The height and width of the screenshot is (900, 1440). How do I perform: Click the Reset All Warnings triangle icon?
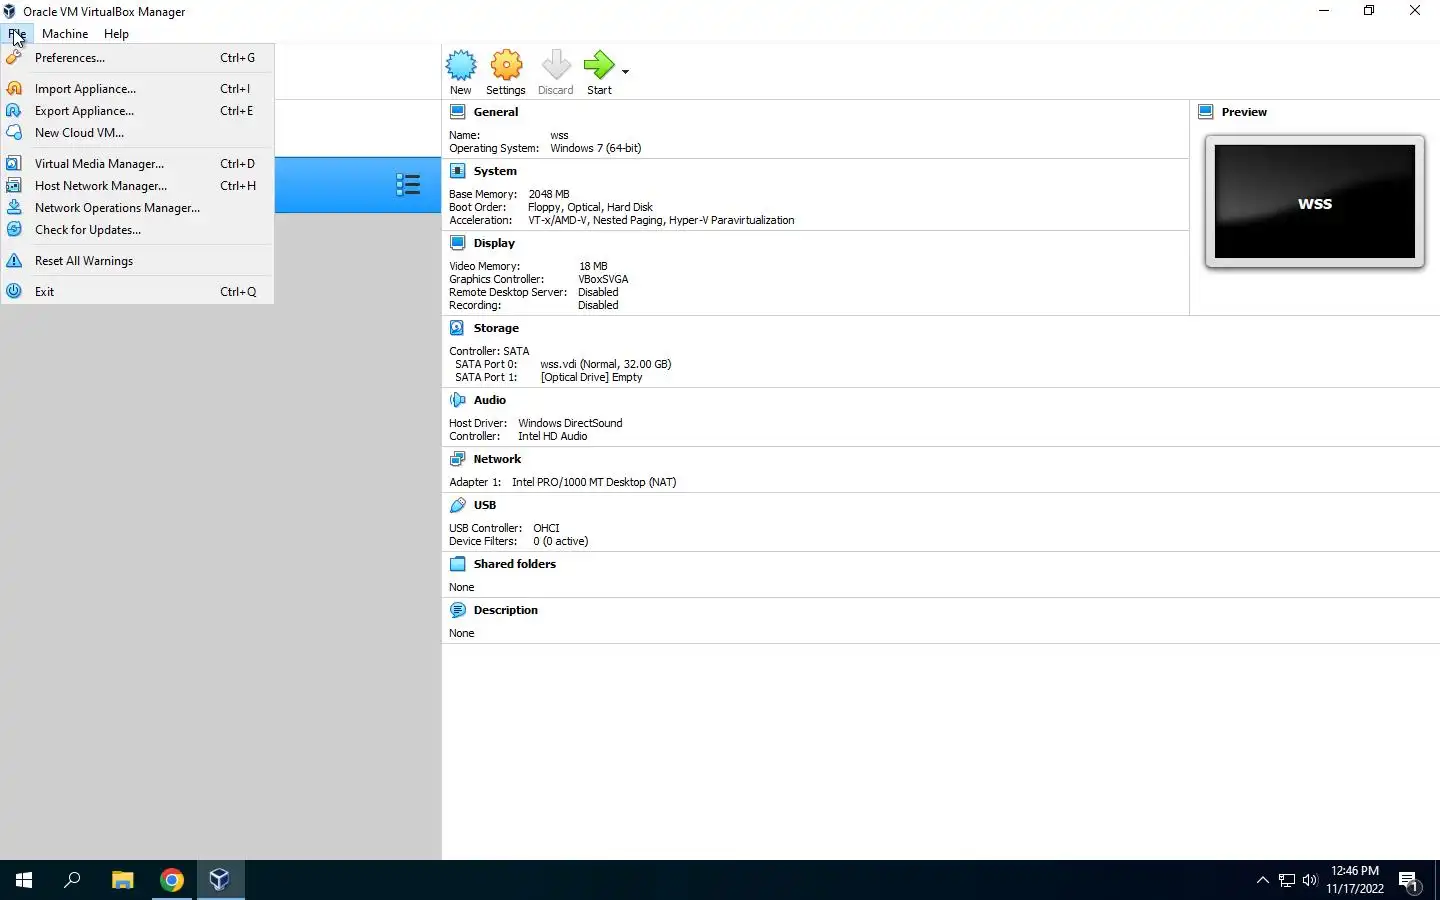click(x=14, y=261)
